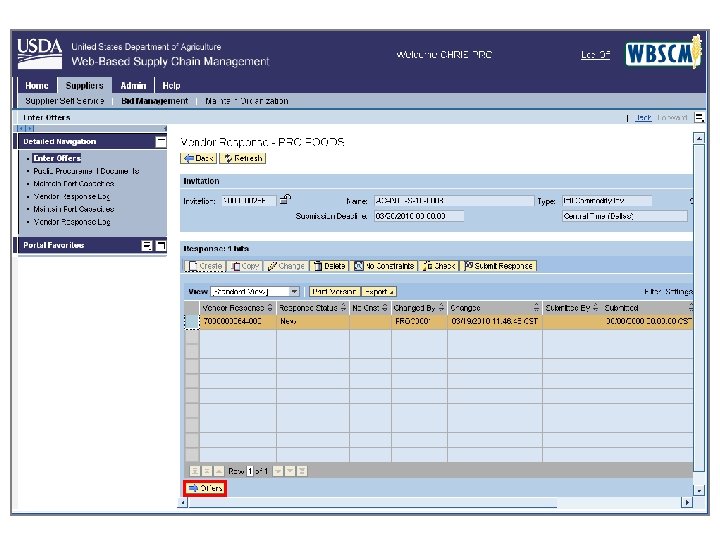The width and height of the screenshot is (720, 540).
Task: Go to last page of table
Action: pyautogui.click(x=302, y=471)
